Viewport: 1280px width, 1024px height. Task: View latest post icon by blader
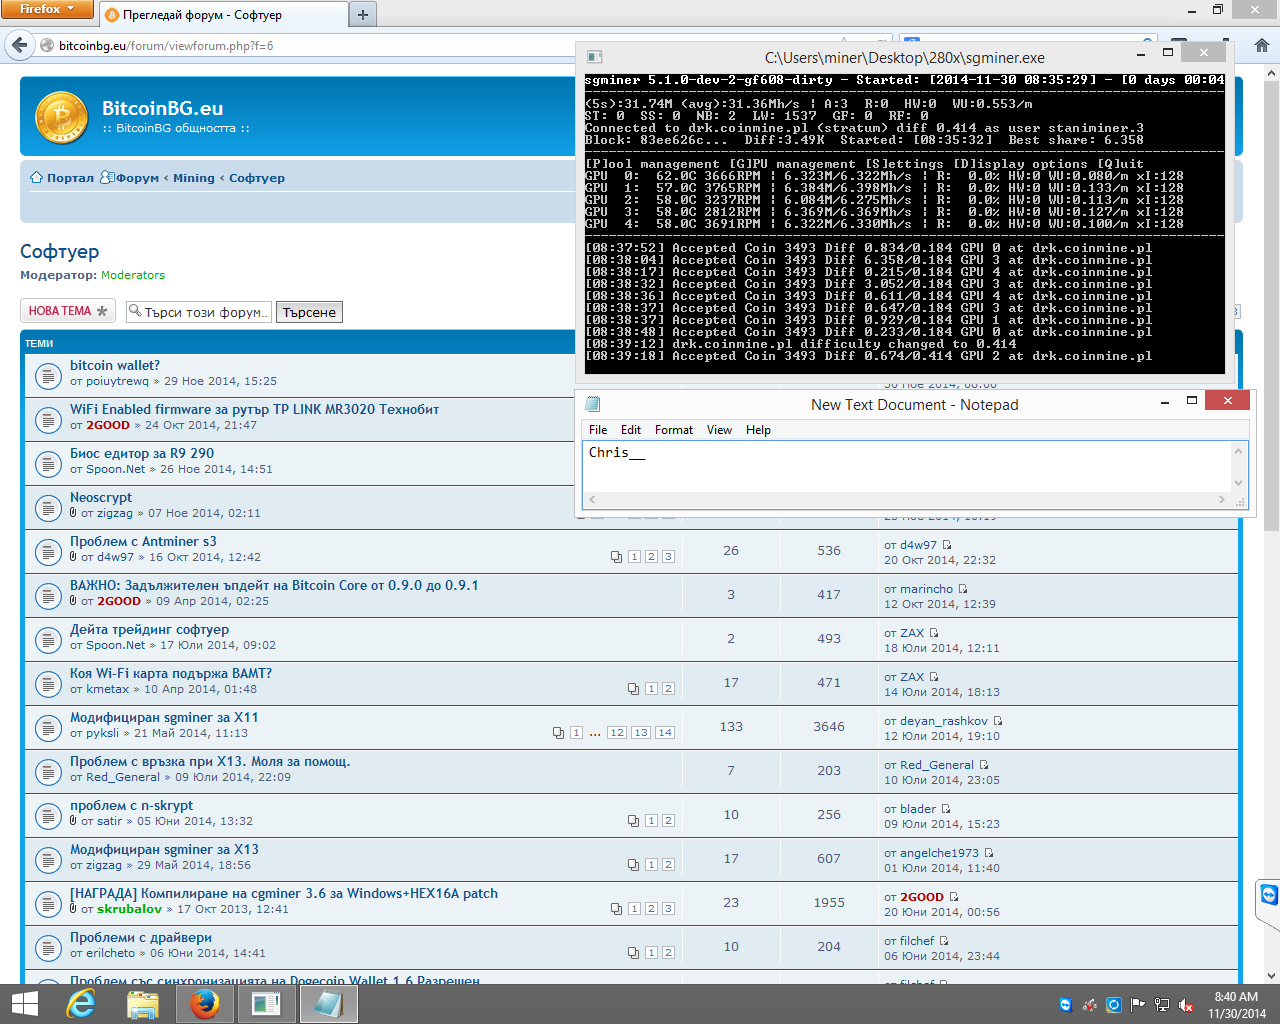(946, 809)
